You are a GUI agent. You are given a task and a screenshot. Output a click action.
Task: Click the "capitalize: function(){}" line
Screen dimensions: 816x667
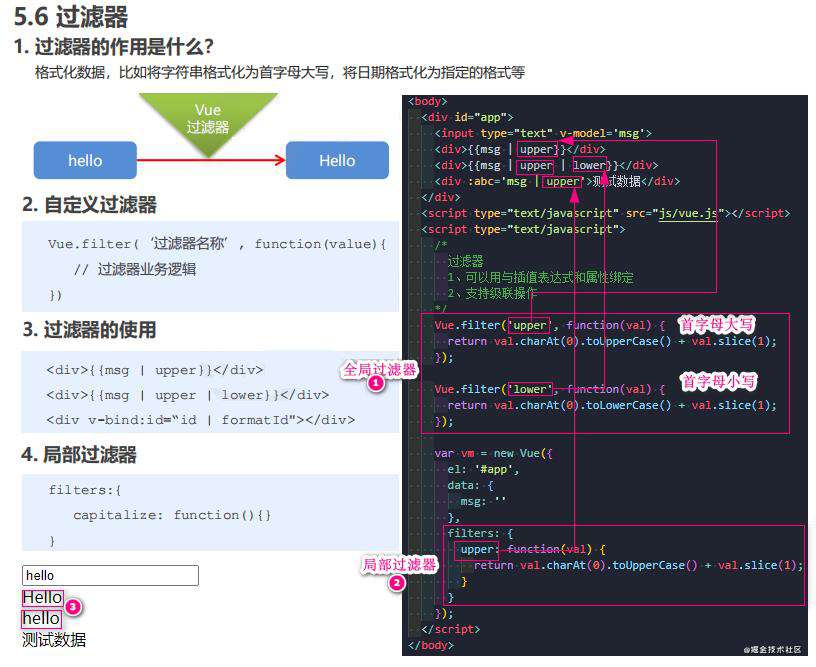click(172, 515)
